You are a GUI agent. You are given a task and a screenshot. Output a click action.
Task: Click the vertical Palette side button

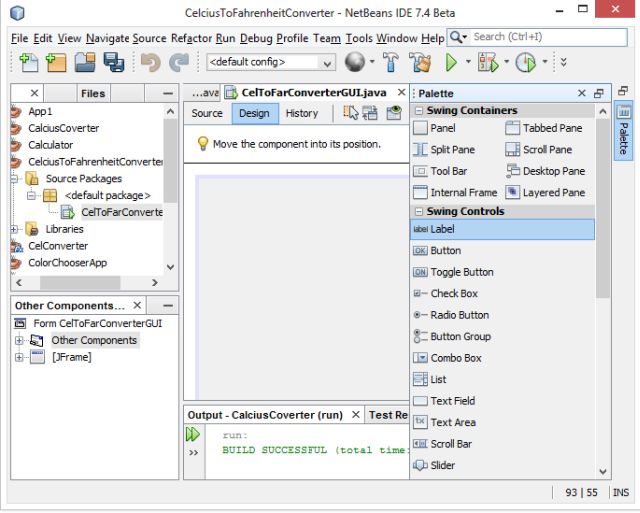[x=623, y=131]
